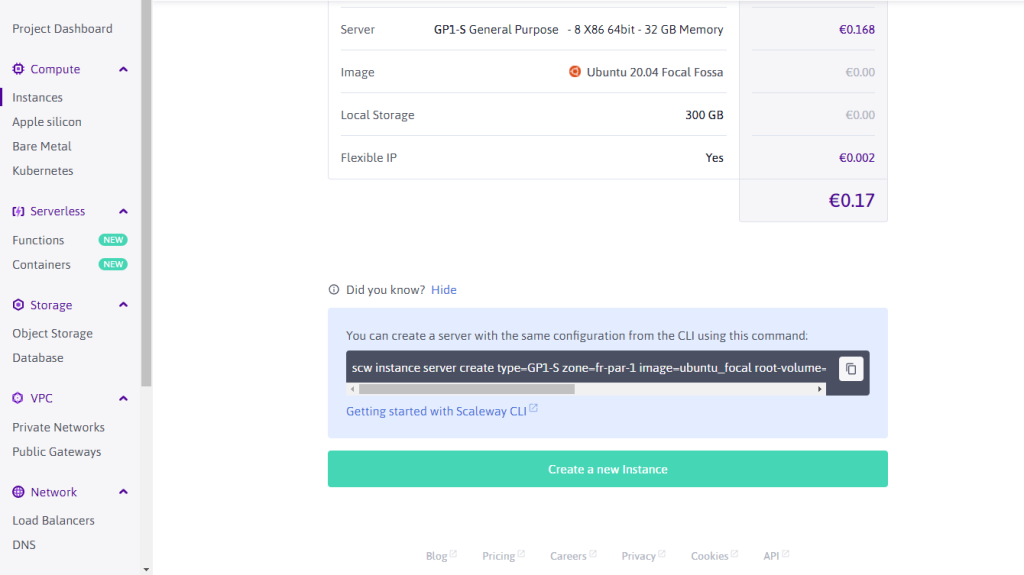Collapse the Storage section chevron

point(123,305)
